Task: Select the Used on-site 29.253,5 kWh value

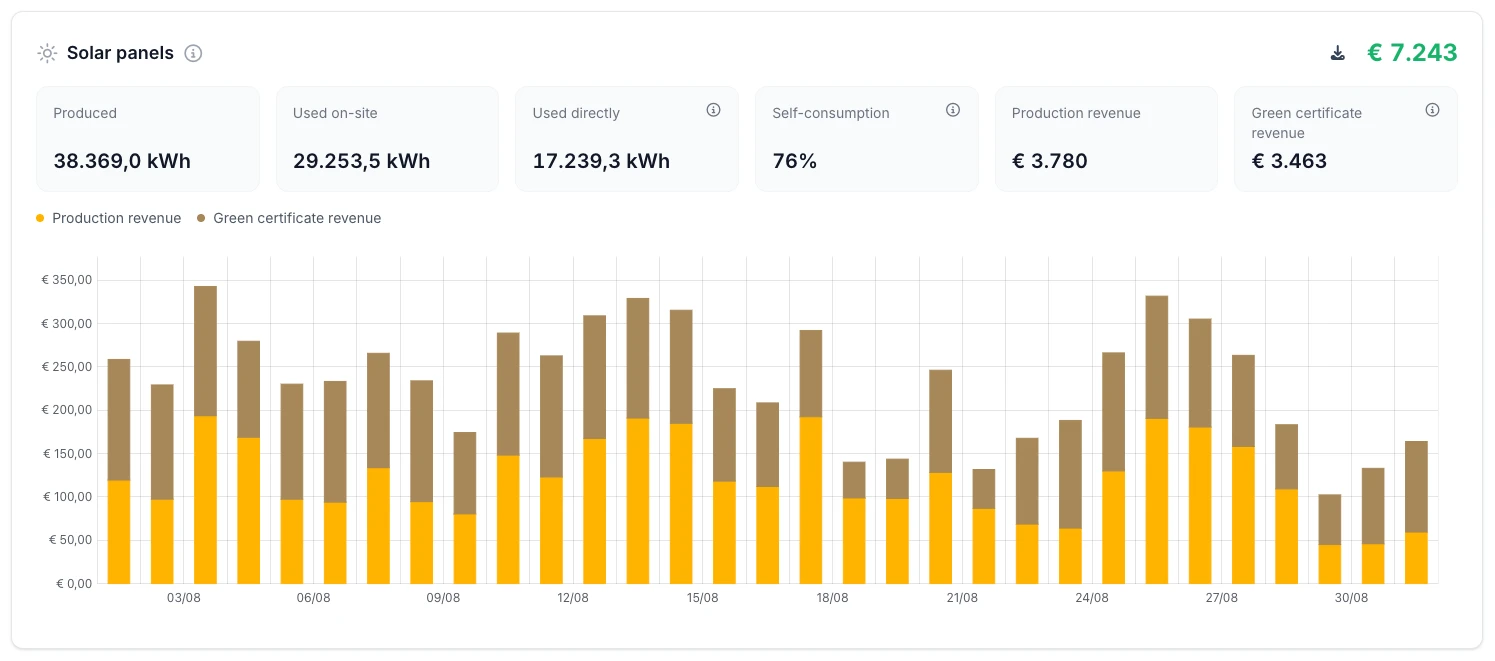Action: click(x=362, y=161)
